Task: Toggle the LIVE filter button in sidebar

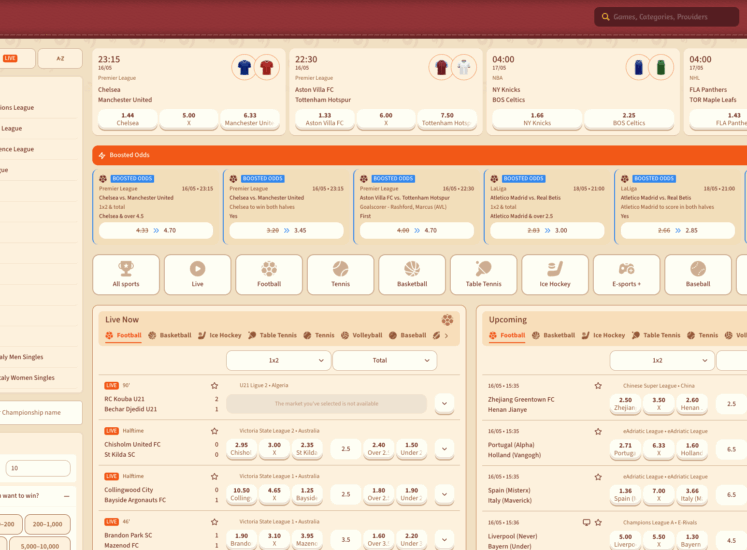Action: pos(17,58)
